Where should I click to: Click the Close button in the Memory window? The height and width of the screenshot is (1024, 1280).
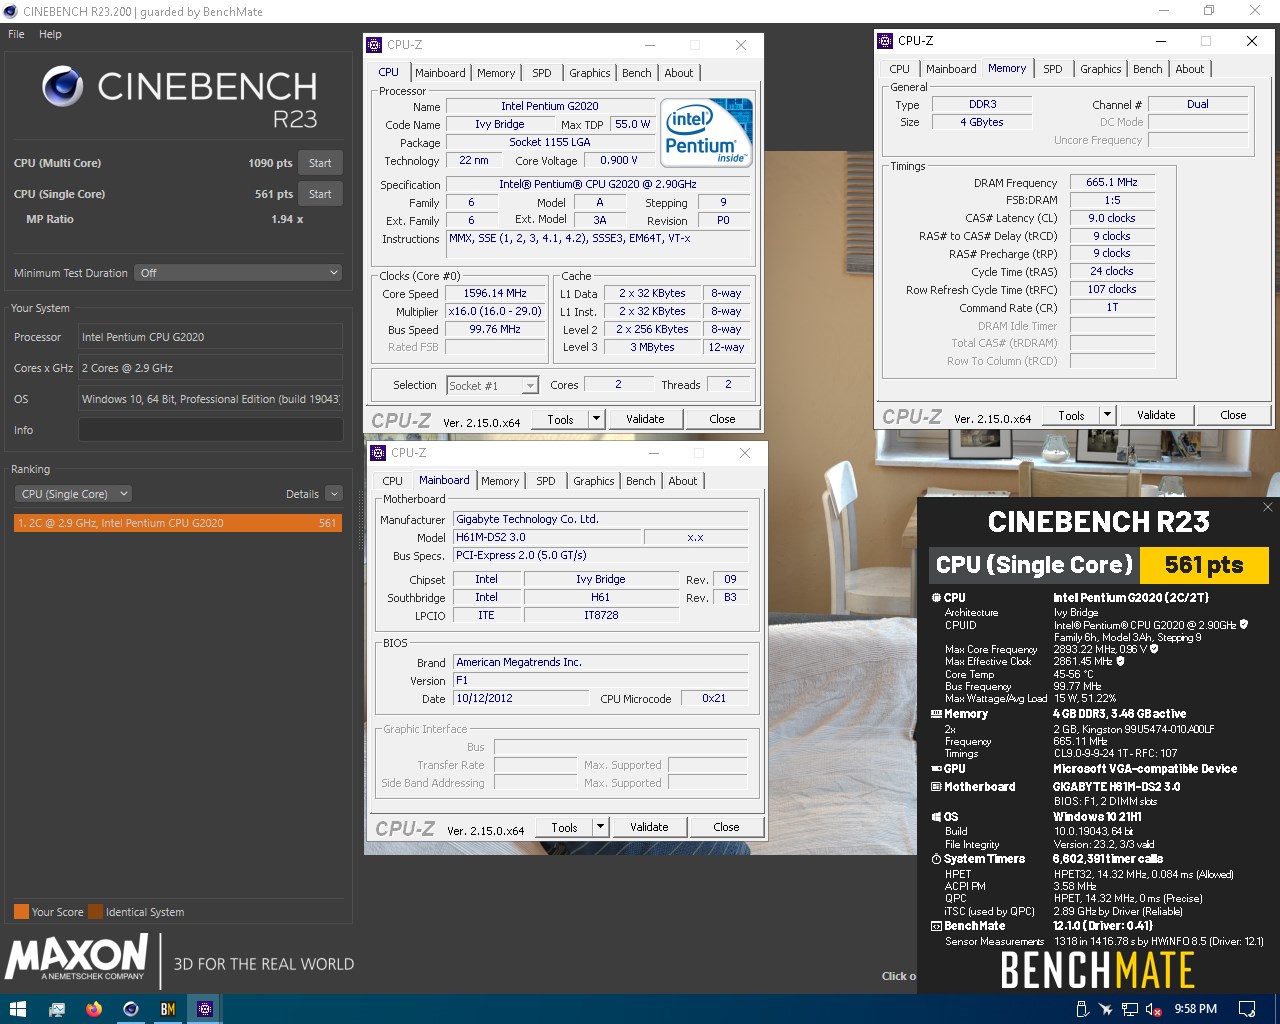click(x=1233, y=415)
